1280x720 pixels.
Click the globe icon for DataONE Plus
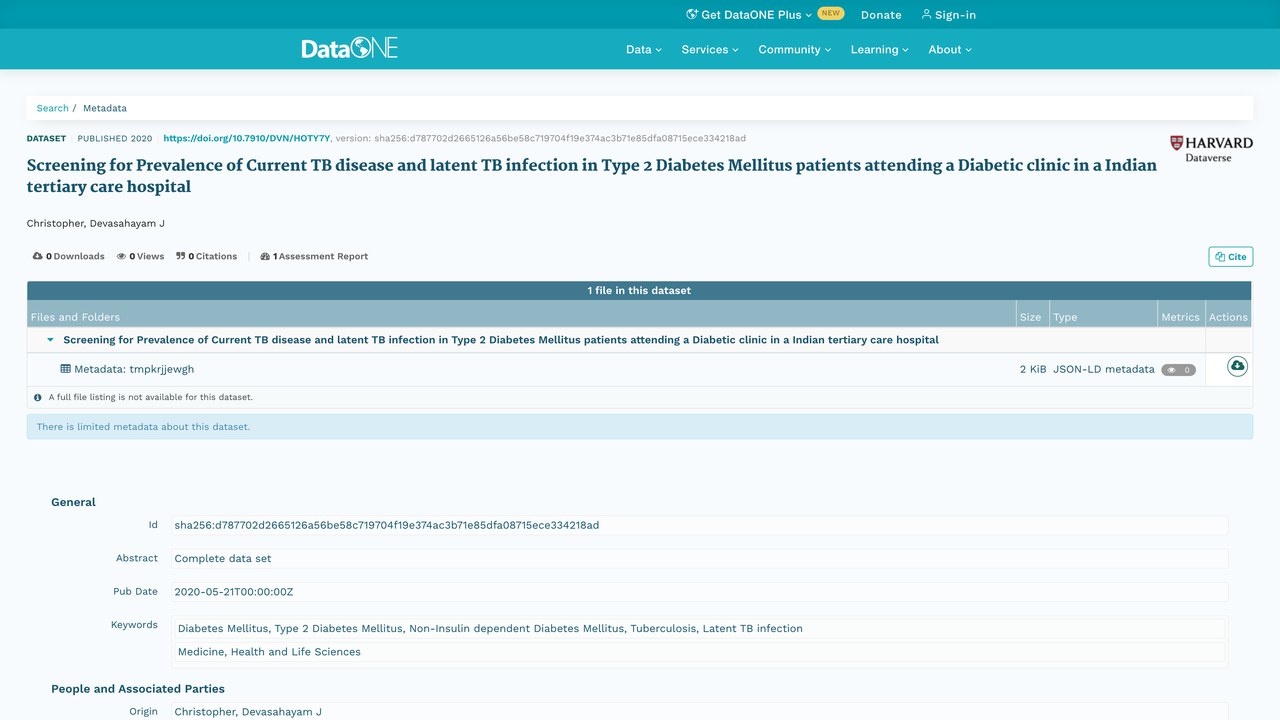[692, 14]
